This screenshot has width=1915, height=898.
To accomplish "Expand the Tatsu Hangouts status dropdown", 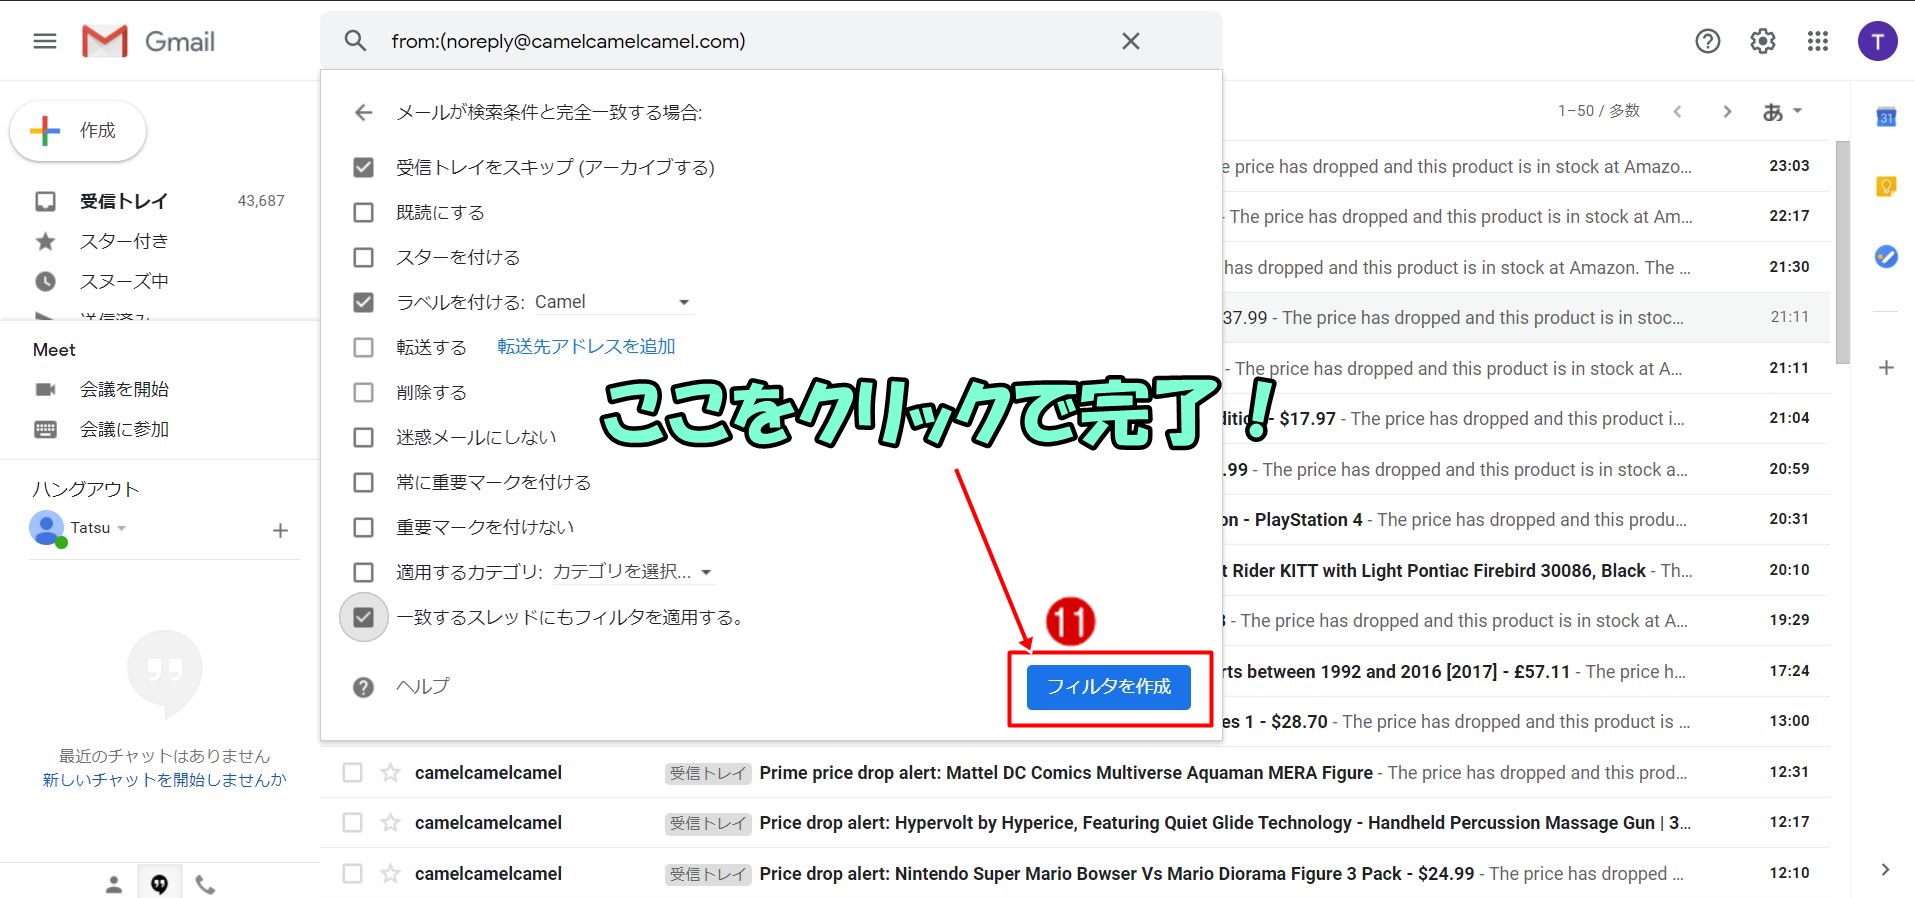I will [122, 528].
